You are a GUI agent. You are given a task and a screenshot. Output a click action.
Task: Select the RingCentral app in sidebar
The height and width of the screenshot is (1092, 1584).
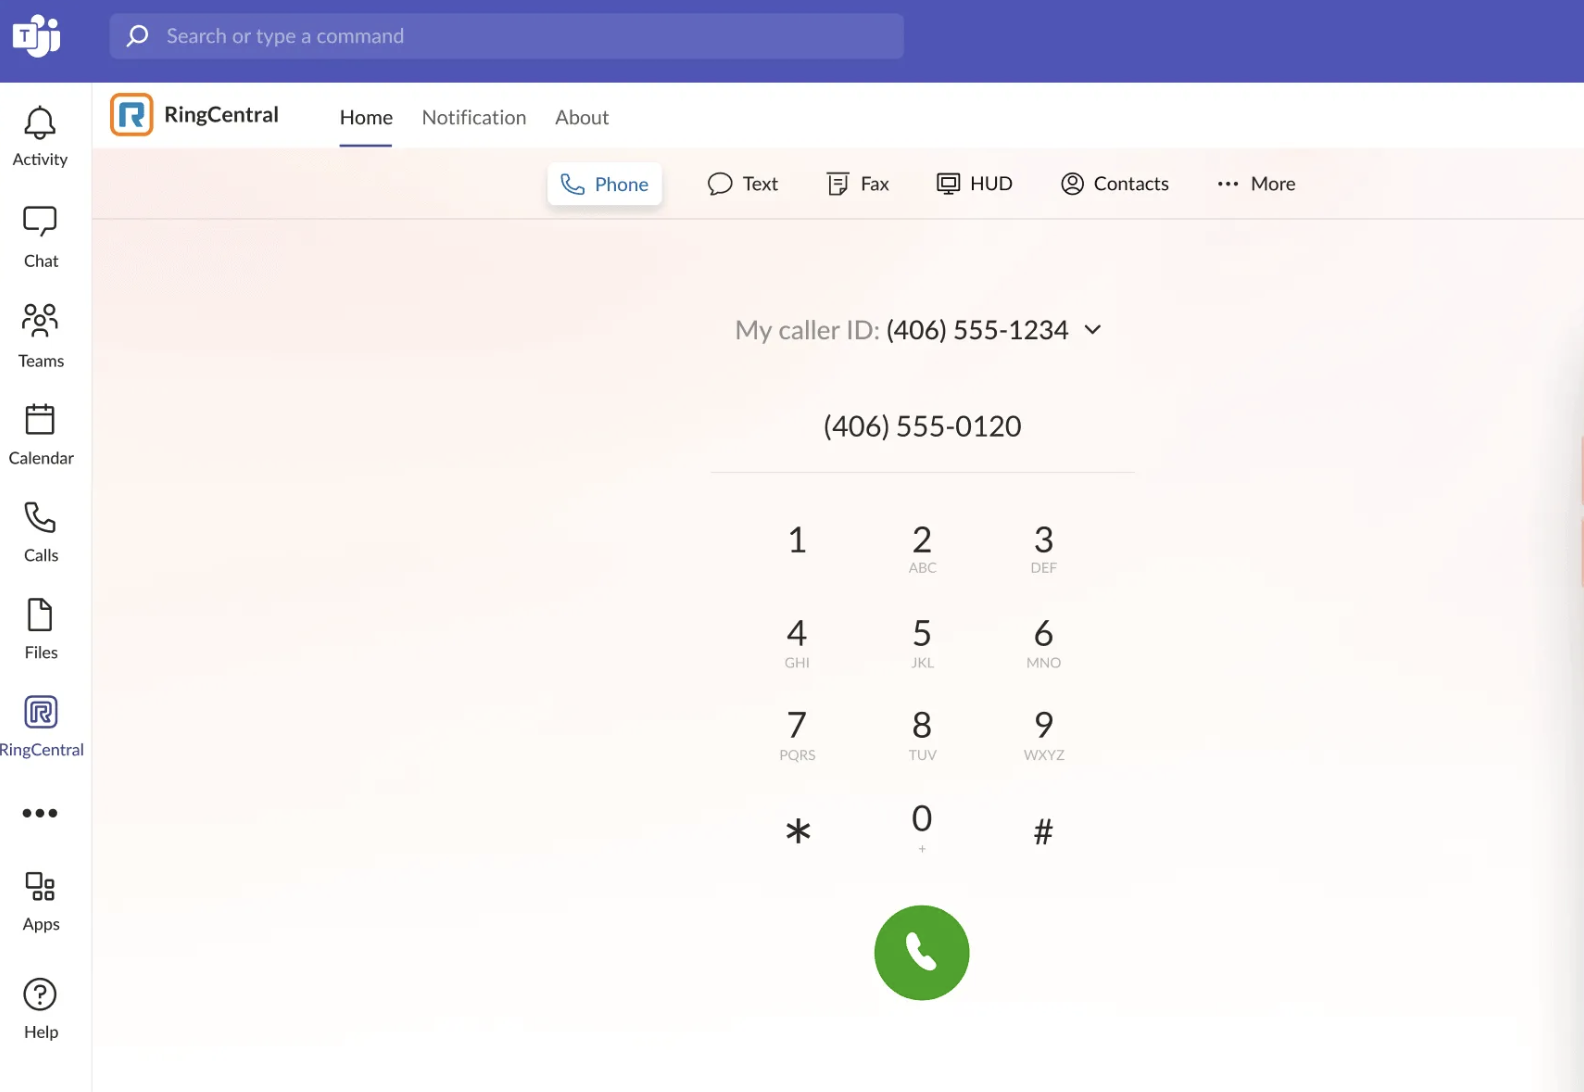[x=40, y=725]
